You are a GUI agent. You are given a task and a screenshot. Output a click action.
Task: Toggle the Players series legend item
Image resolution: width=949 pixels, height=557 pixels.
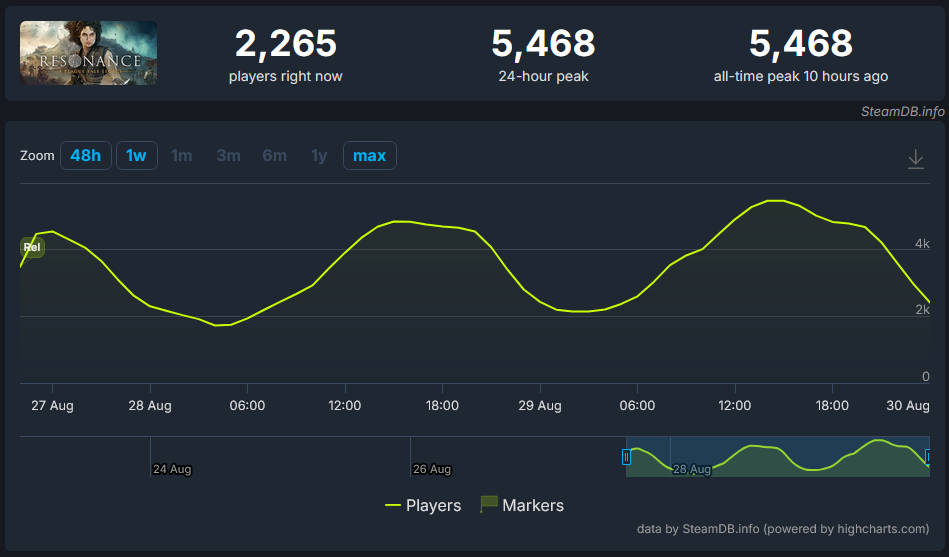pyautogui.click(x=423, y=505)
